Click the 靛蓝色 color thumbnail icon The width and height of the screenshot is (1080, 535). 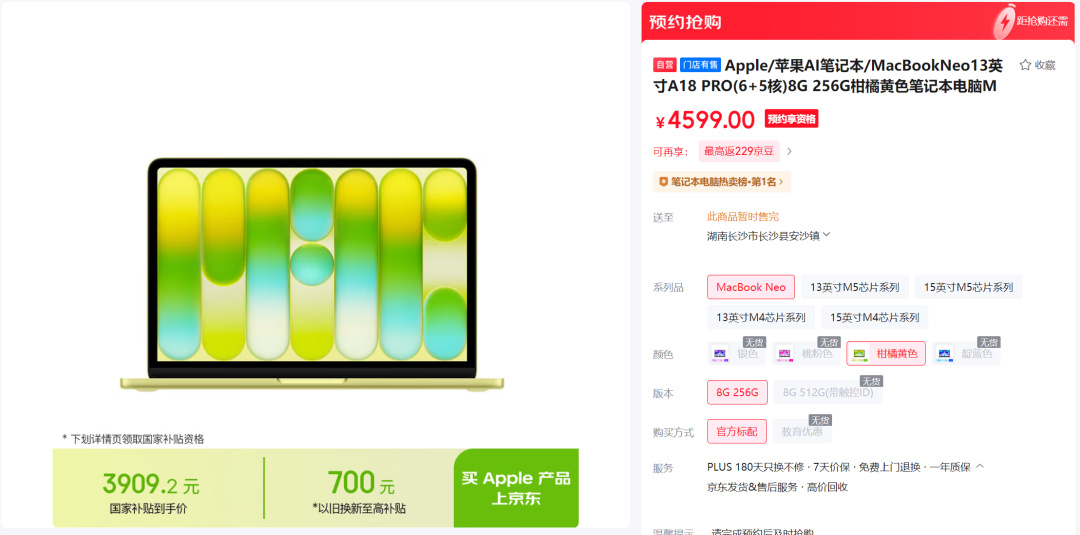pyautogui.click(x=944, y=354)
